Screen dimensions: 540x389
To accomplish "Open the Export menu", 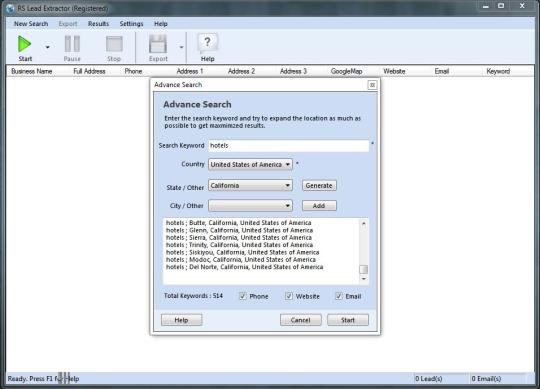I will (x=68, y=24).
